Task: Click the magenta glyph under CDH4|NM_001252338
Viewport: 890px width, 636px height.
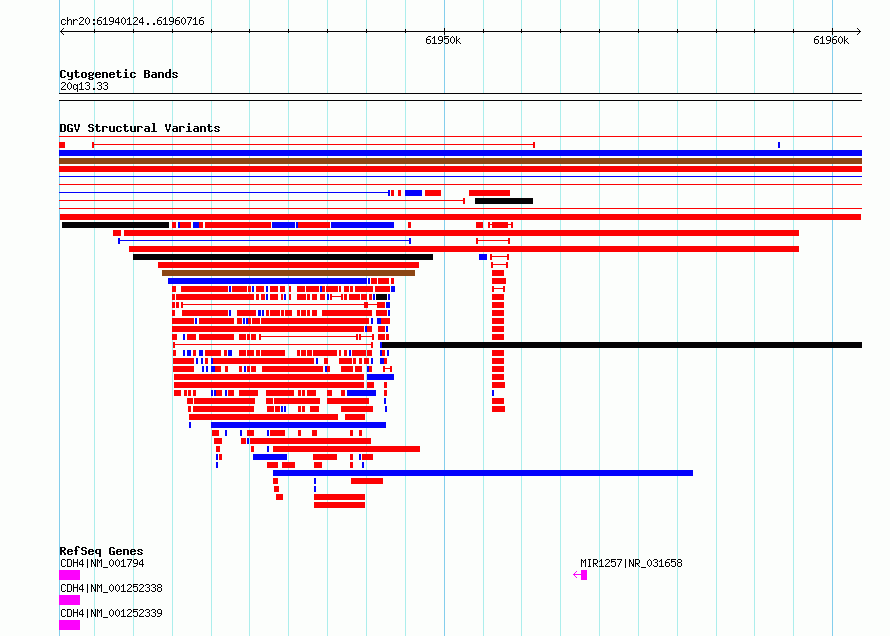Action: tap(70, 600)
